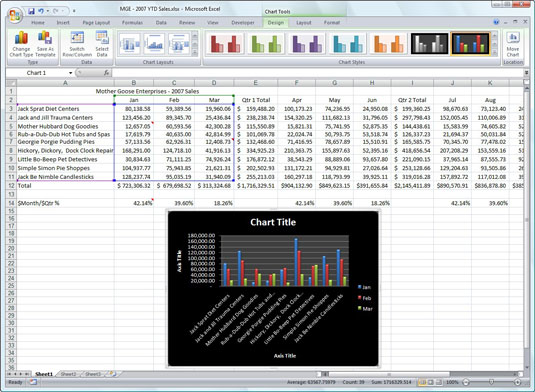Image resolution: width=535 pixels, height=392 pixels.
Task: Choose the third chart layout thumbnail
Action: click(179, 44)
